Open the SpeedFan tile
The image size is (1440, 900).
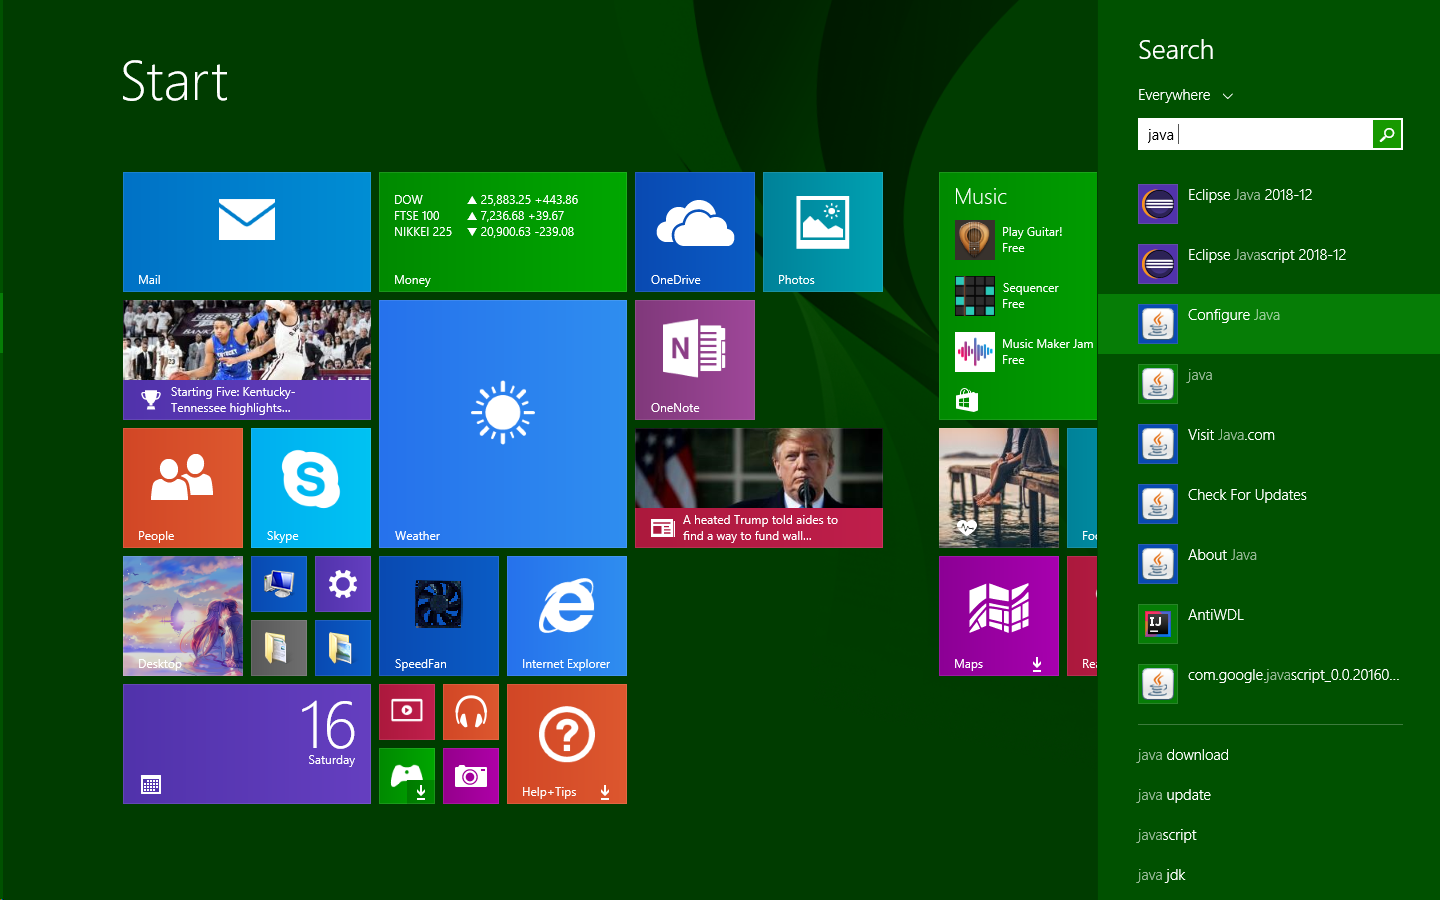point(438,616)
